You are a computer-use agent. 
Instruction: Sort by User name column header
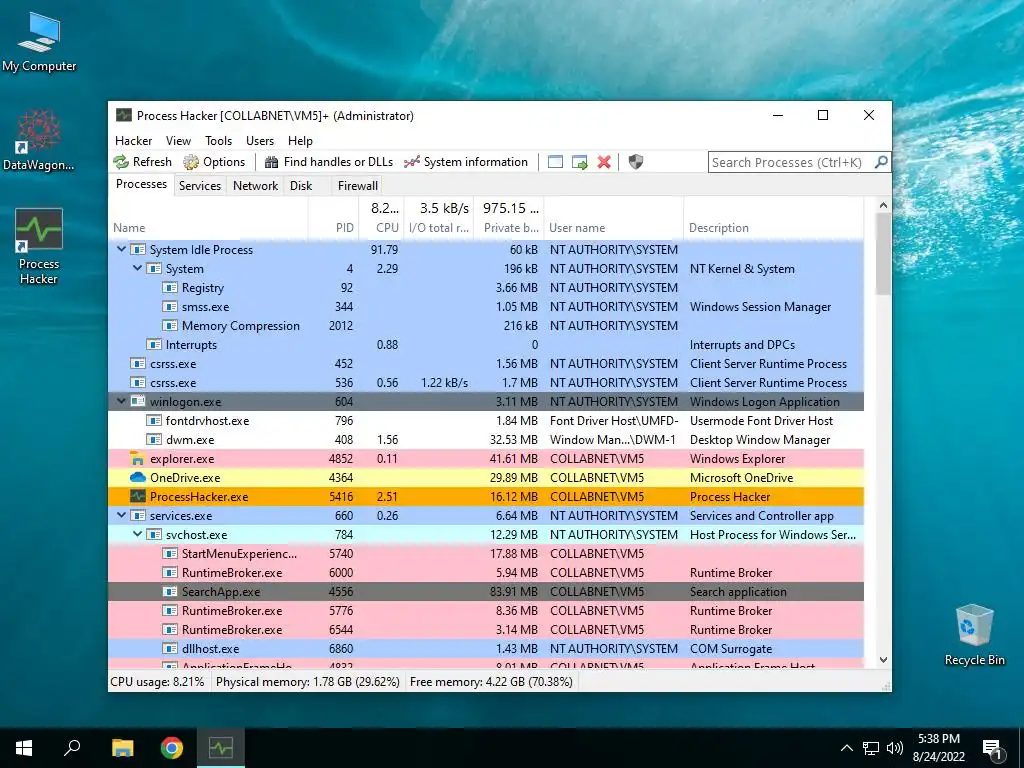[614, 219]
